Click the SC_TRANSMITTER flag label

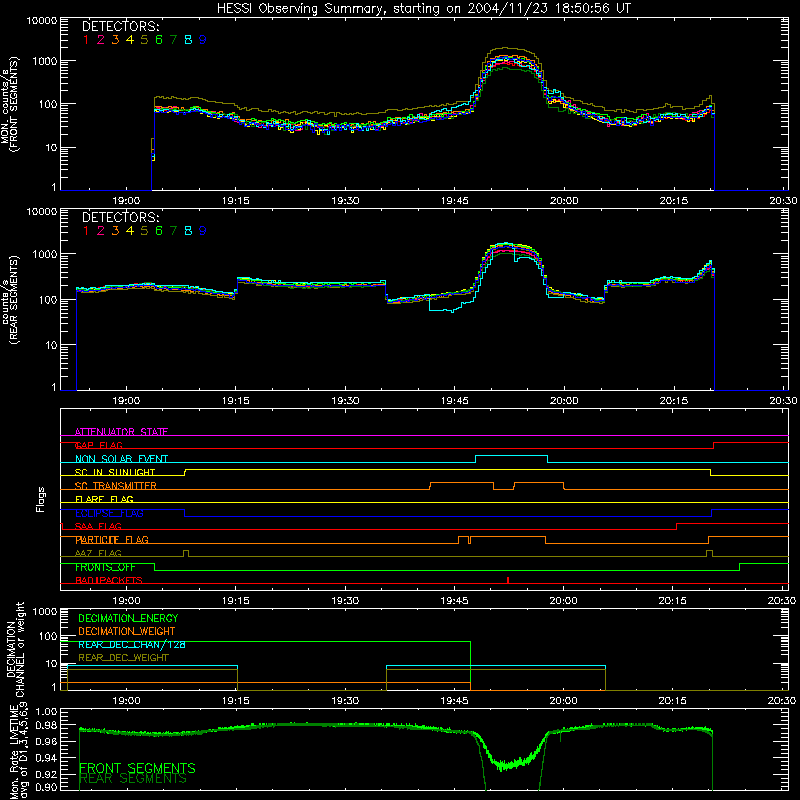pyautogui.click(x=116, y=486)
